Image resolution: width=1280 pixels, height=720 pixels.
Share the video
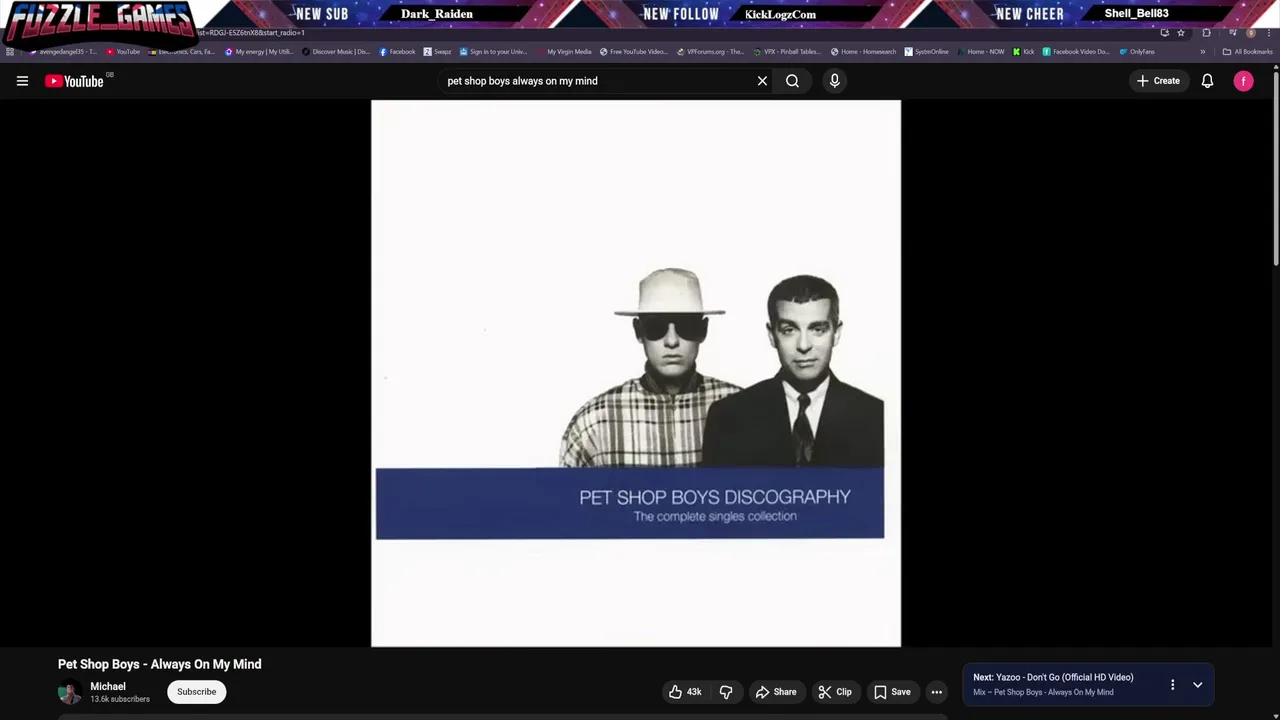tap(776, 692)
